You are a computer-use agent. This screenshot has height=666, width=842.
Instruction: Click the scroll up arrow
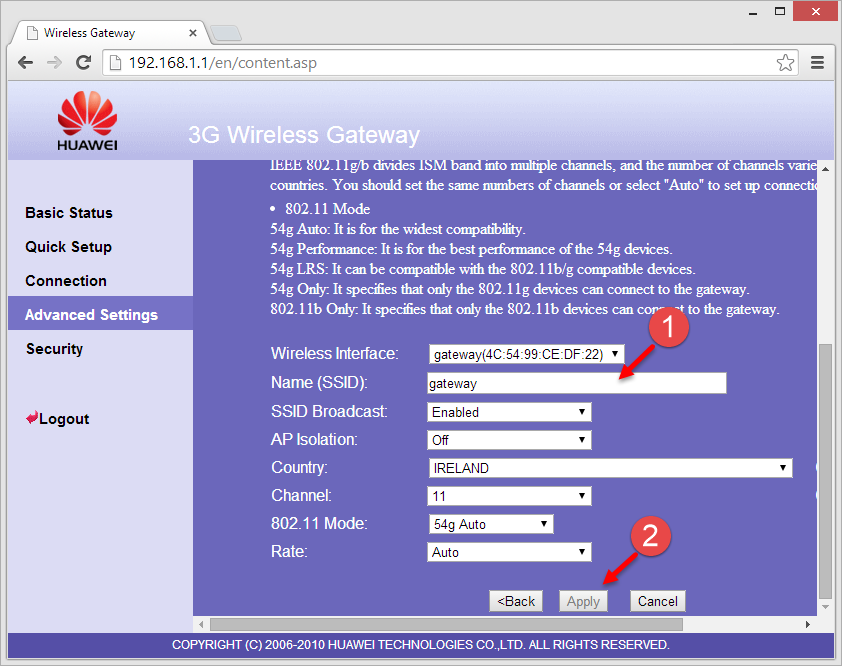(825, 169)
